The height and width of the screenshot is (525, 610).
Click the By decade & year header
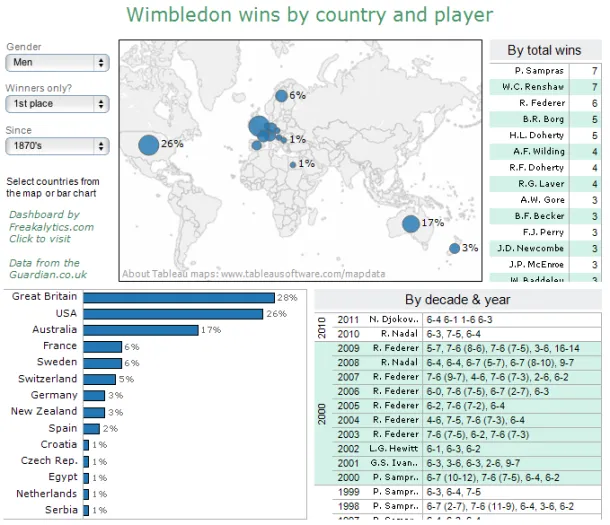(458, 300)
